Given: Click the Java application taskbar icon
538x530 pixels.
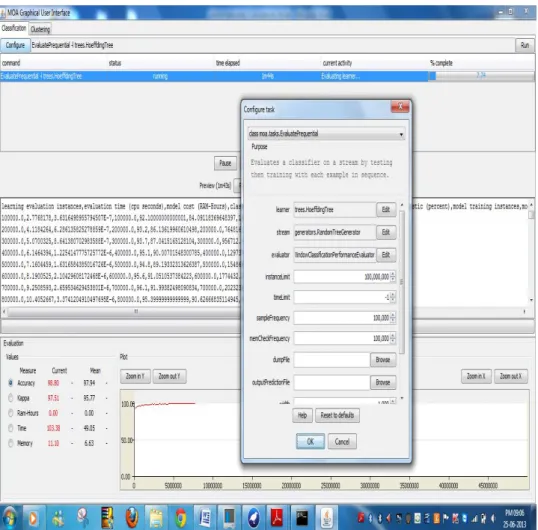Looking at the screenshot, I should [x=327, y=518].
